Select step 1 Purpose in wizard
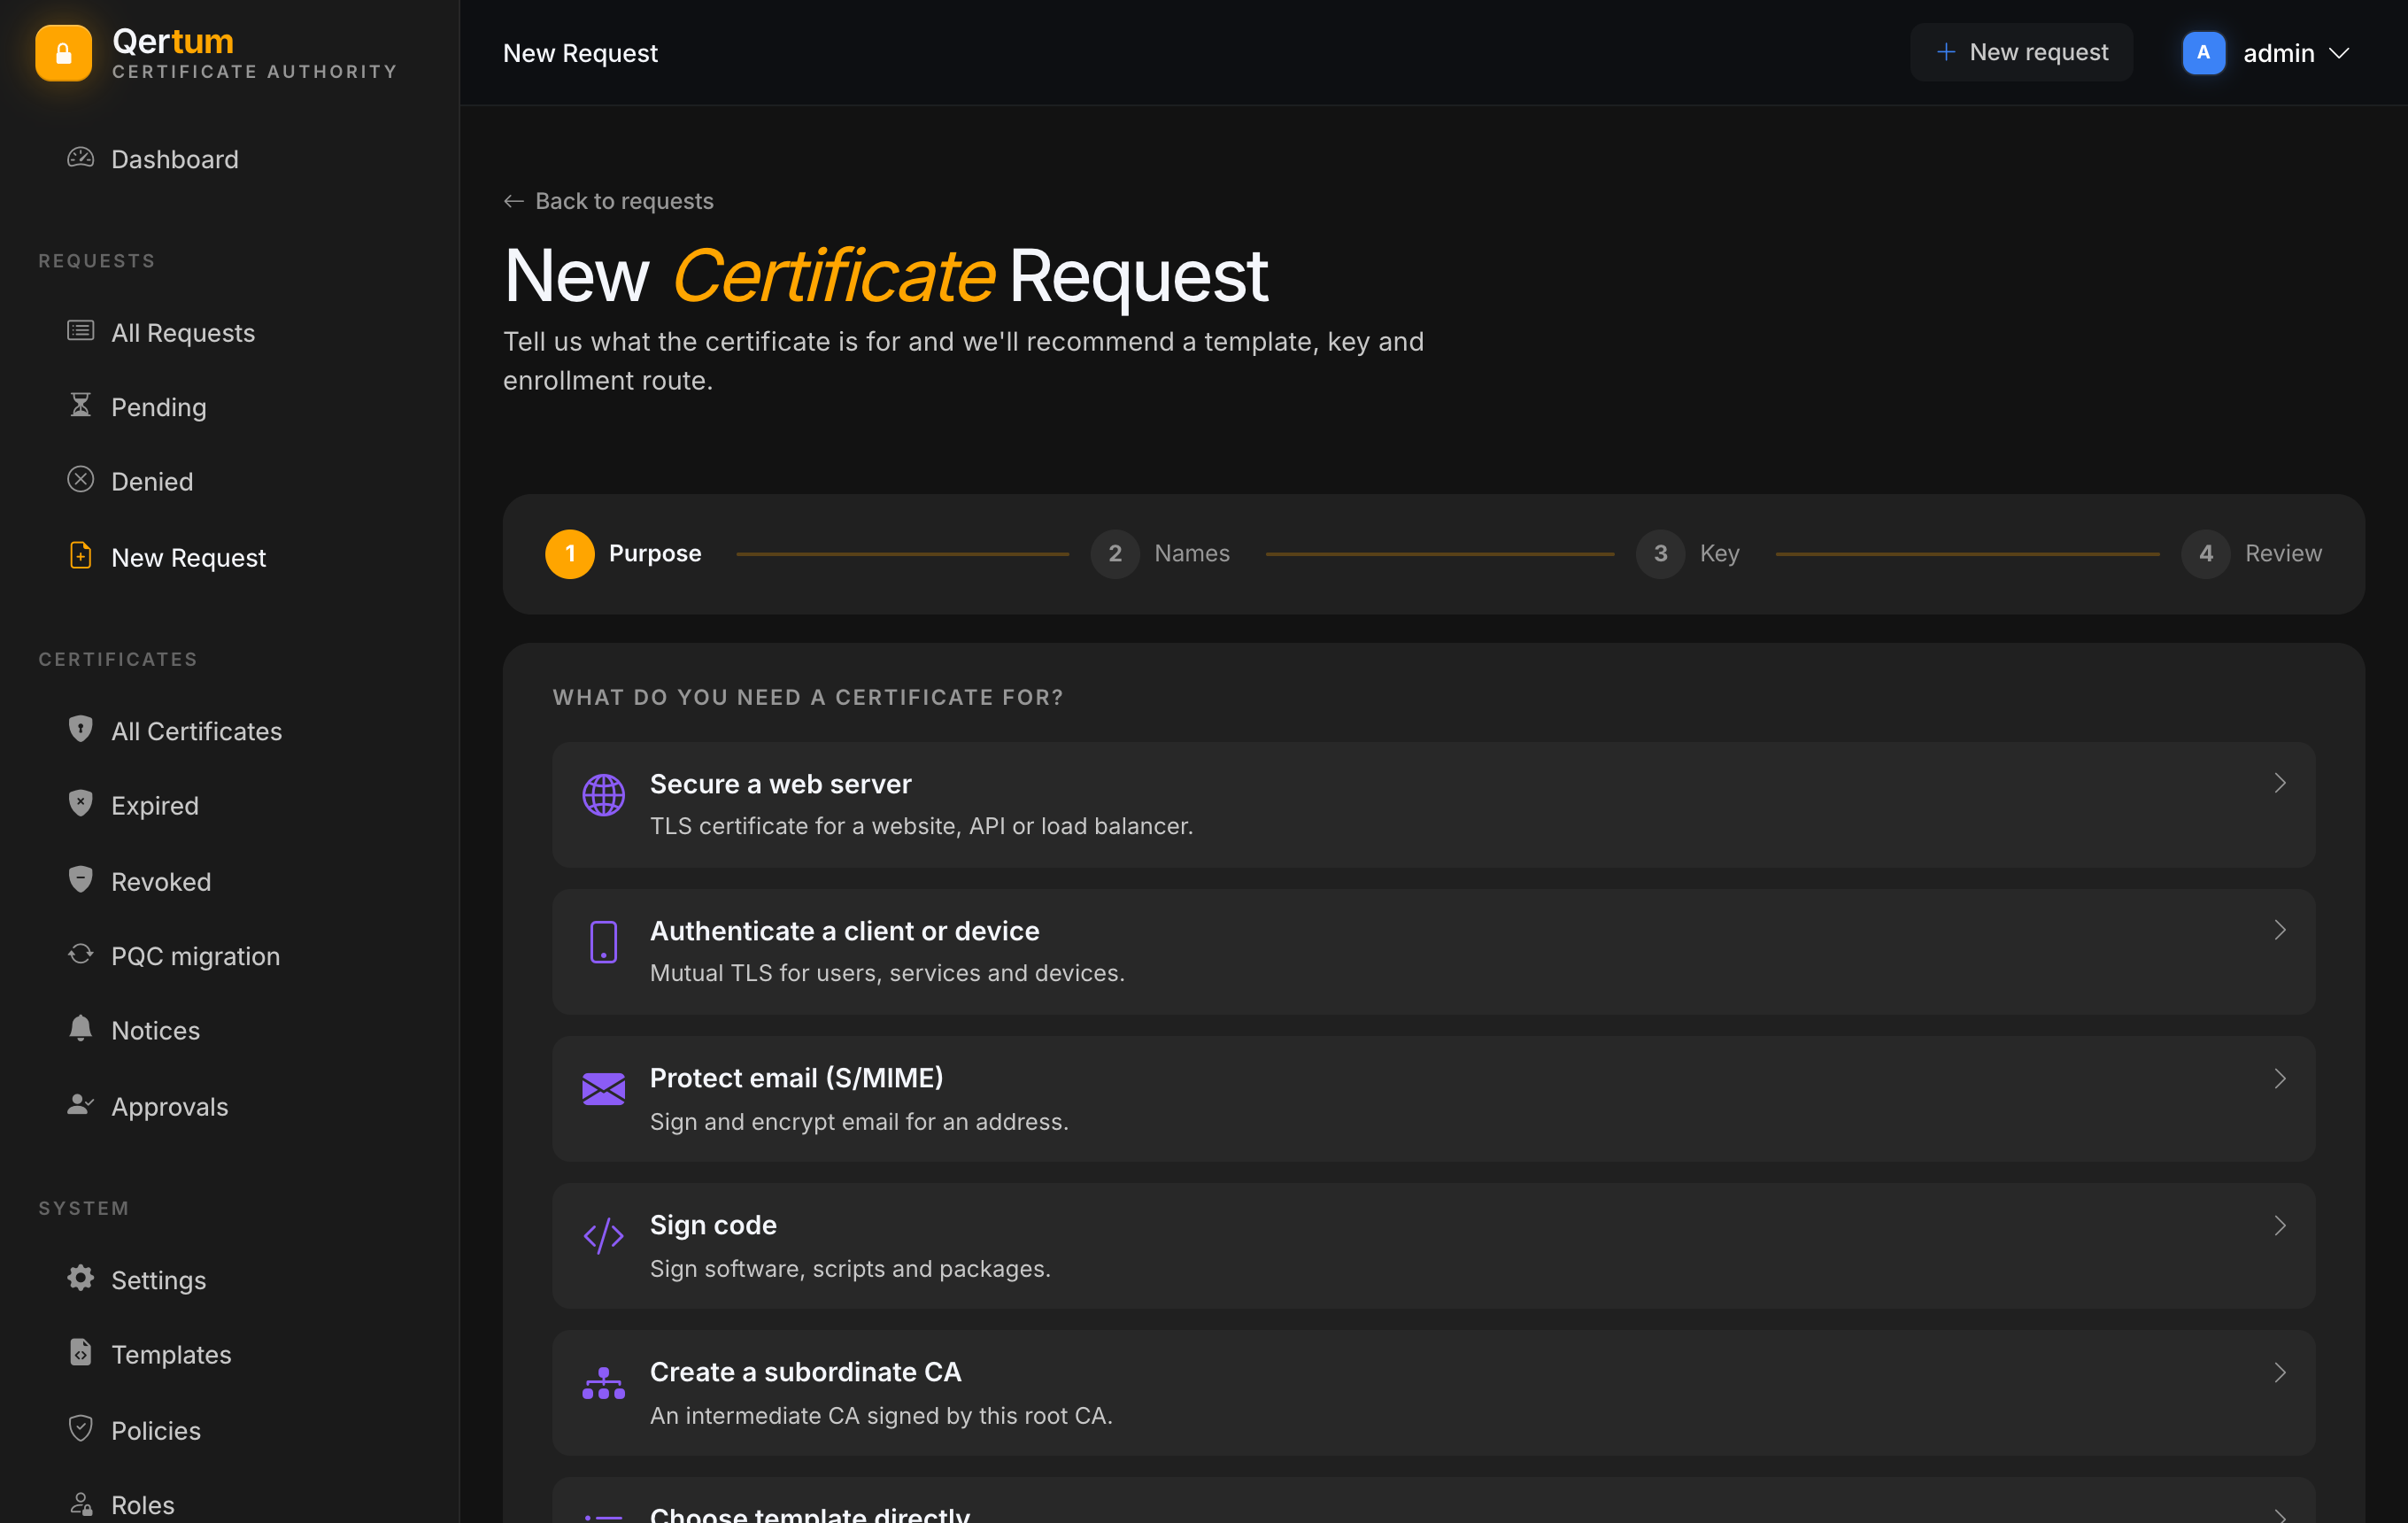 click(623, 554)
